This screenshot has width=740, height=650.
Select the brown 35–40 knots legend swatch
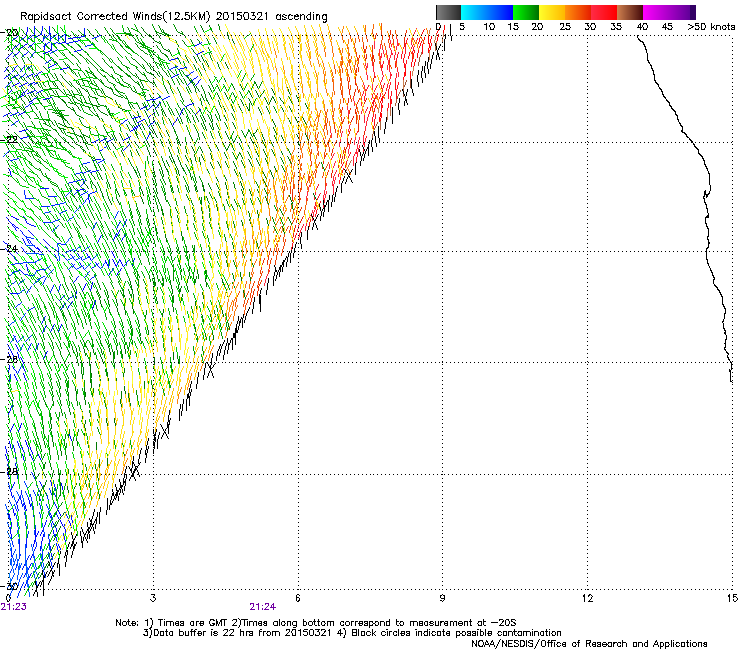630,12
